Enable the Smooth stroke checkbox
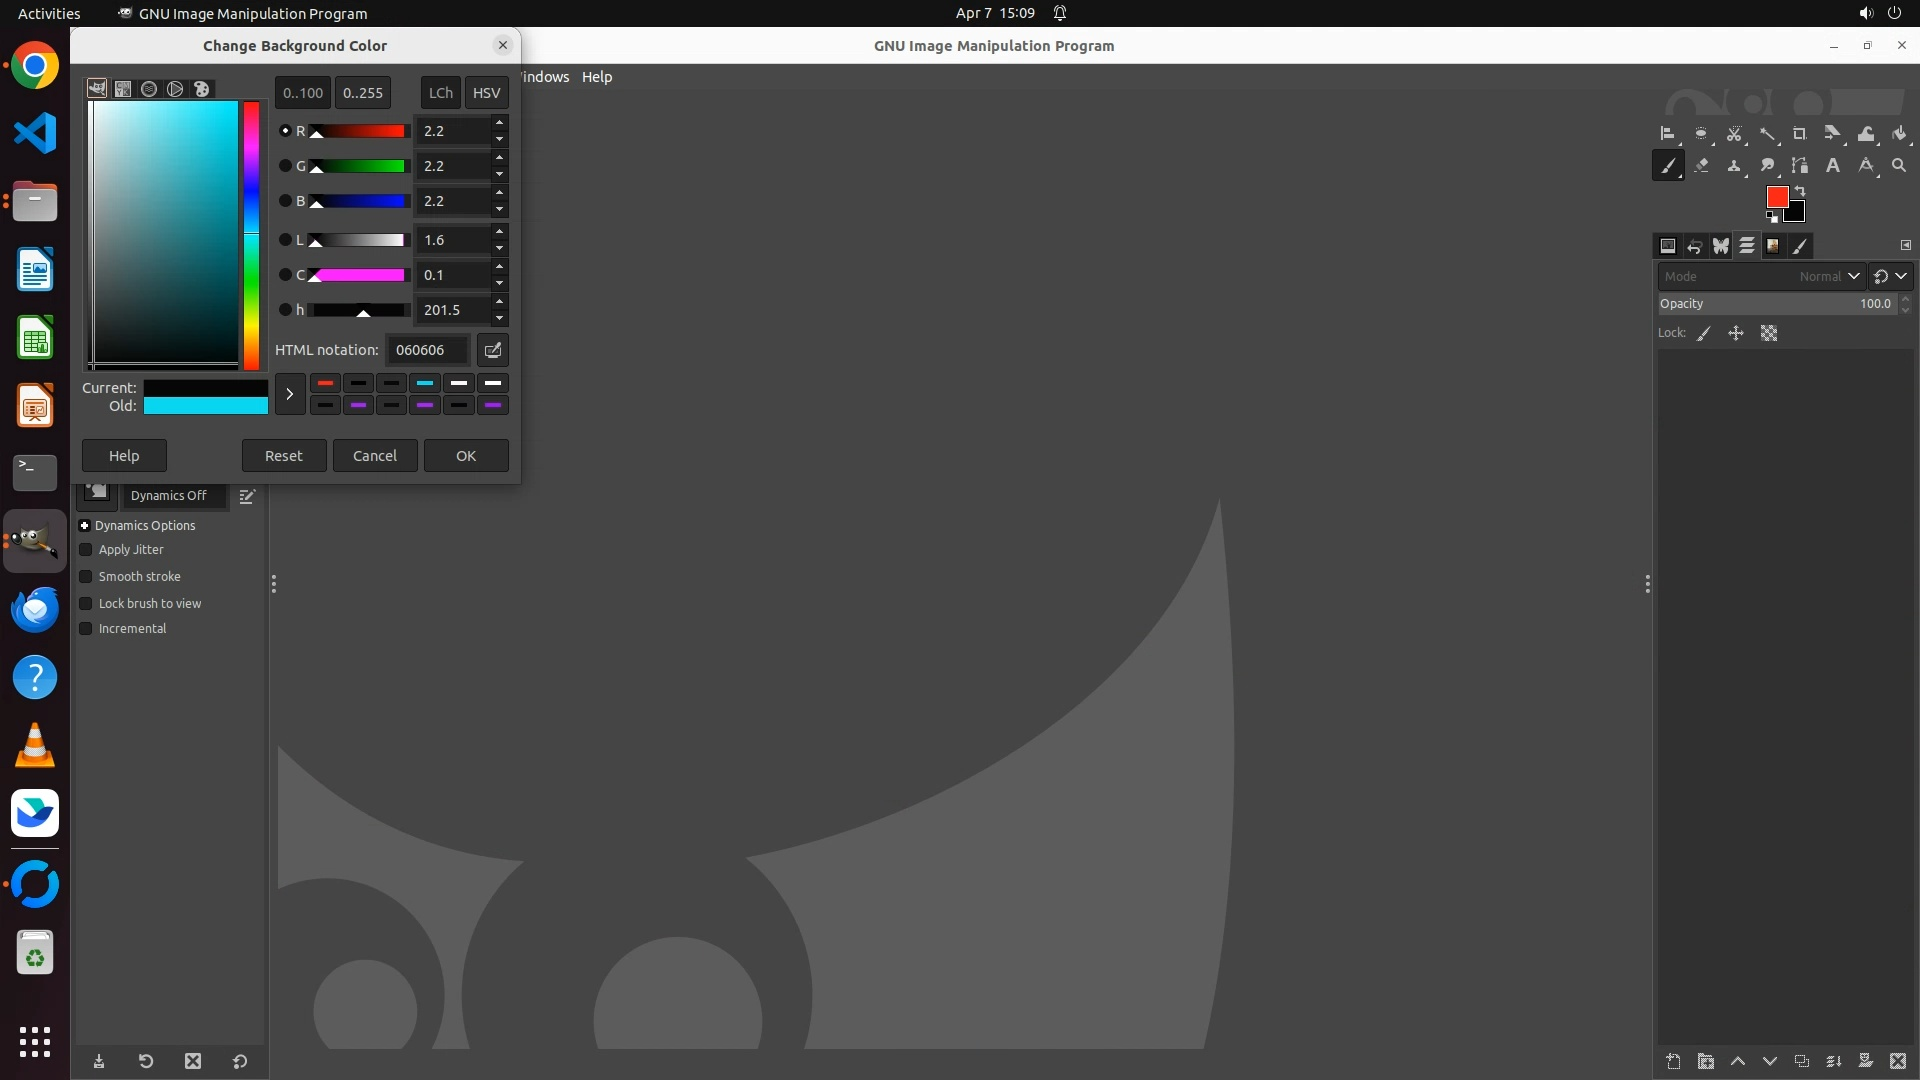 86,577
